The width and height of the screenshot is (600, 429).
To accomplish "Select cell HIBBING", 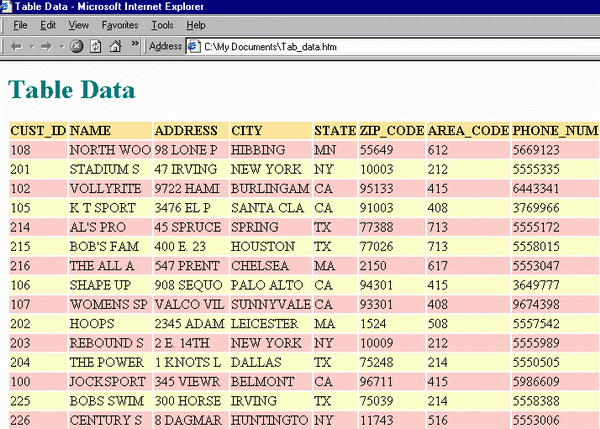I will click(x=271, y=150).
